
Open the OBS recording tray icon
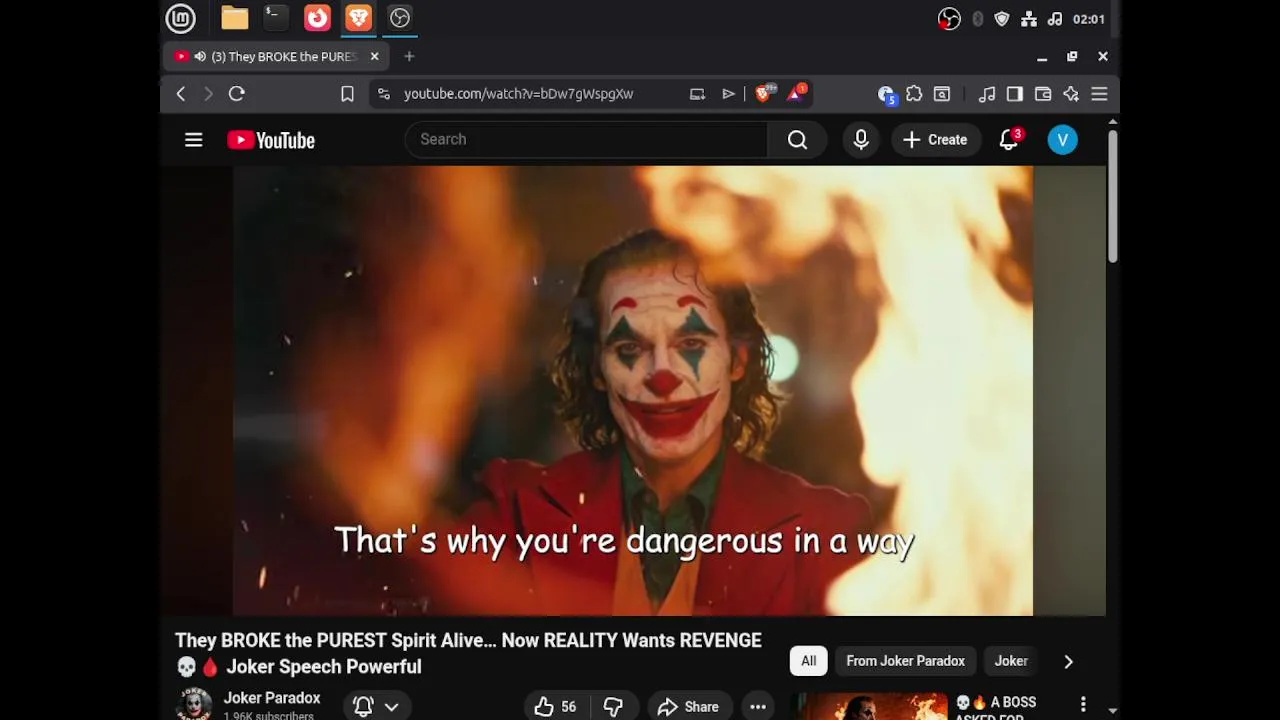click(949, 19)
